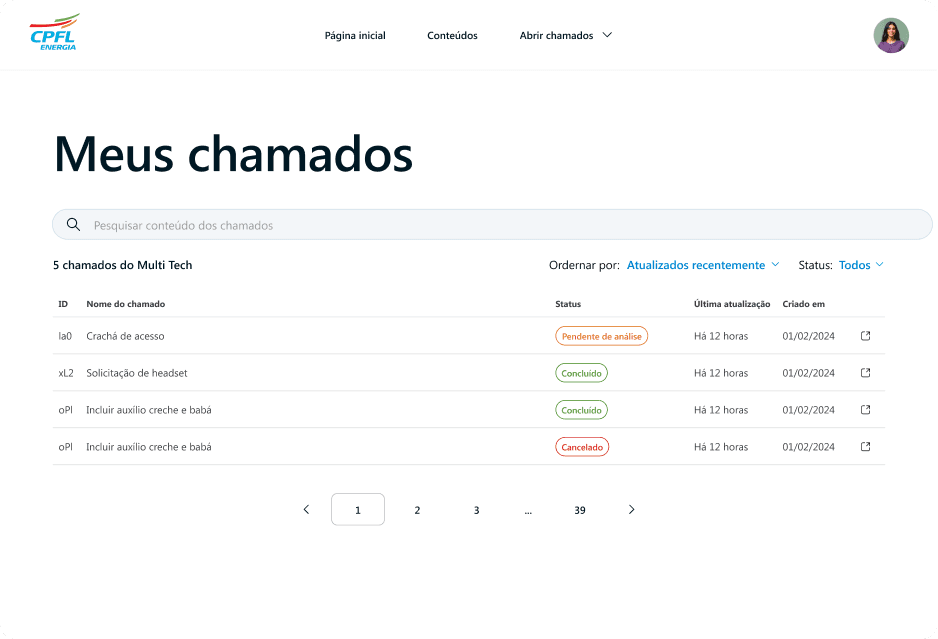Click Abrir chamados menu label
Image resolution: width=938 pixels, height=639 pixels.
point(556,35)
